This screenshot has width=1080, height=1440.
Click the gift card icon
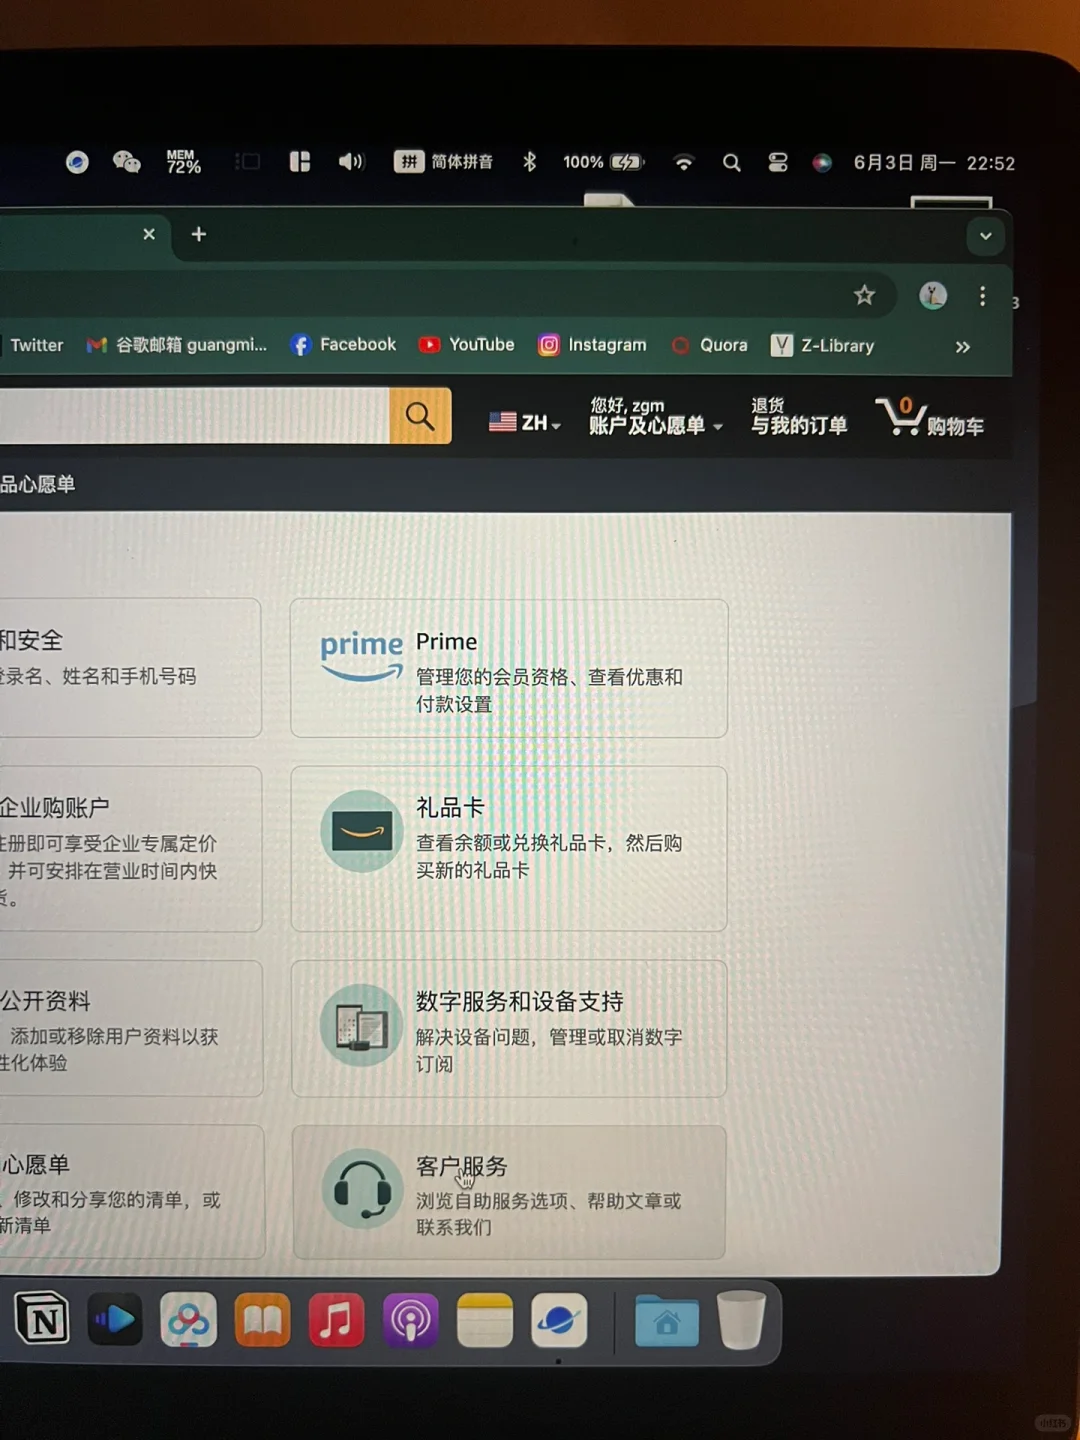click(362, 831)
